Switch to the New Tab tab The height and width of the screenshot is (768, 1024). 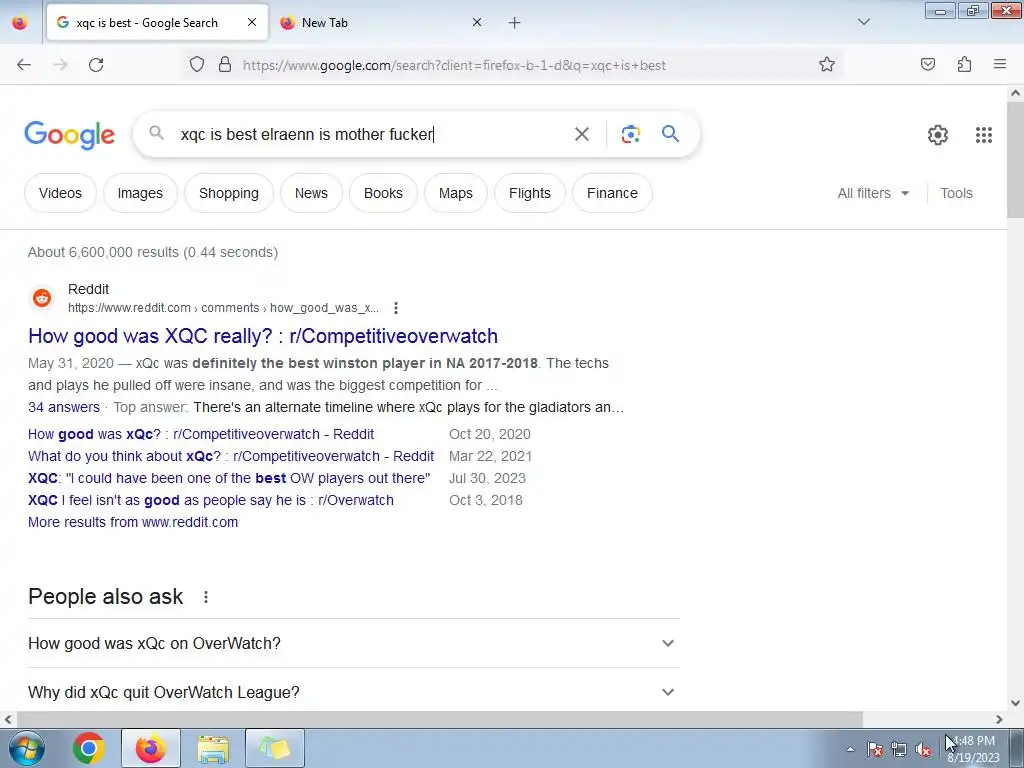[381, 23]
